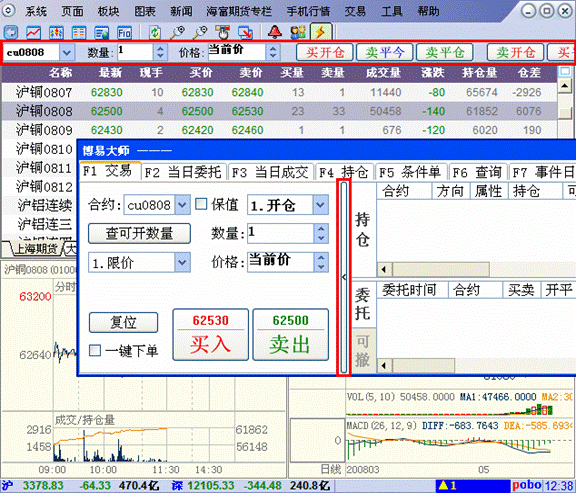Click the F10 toolbar icon

[124, 32]
